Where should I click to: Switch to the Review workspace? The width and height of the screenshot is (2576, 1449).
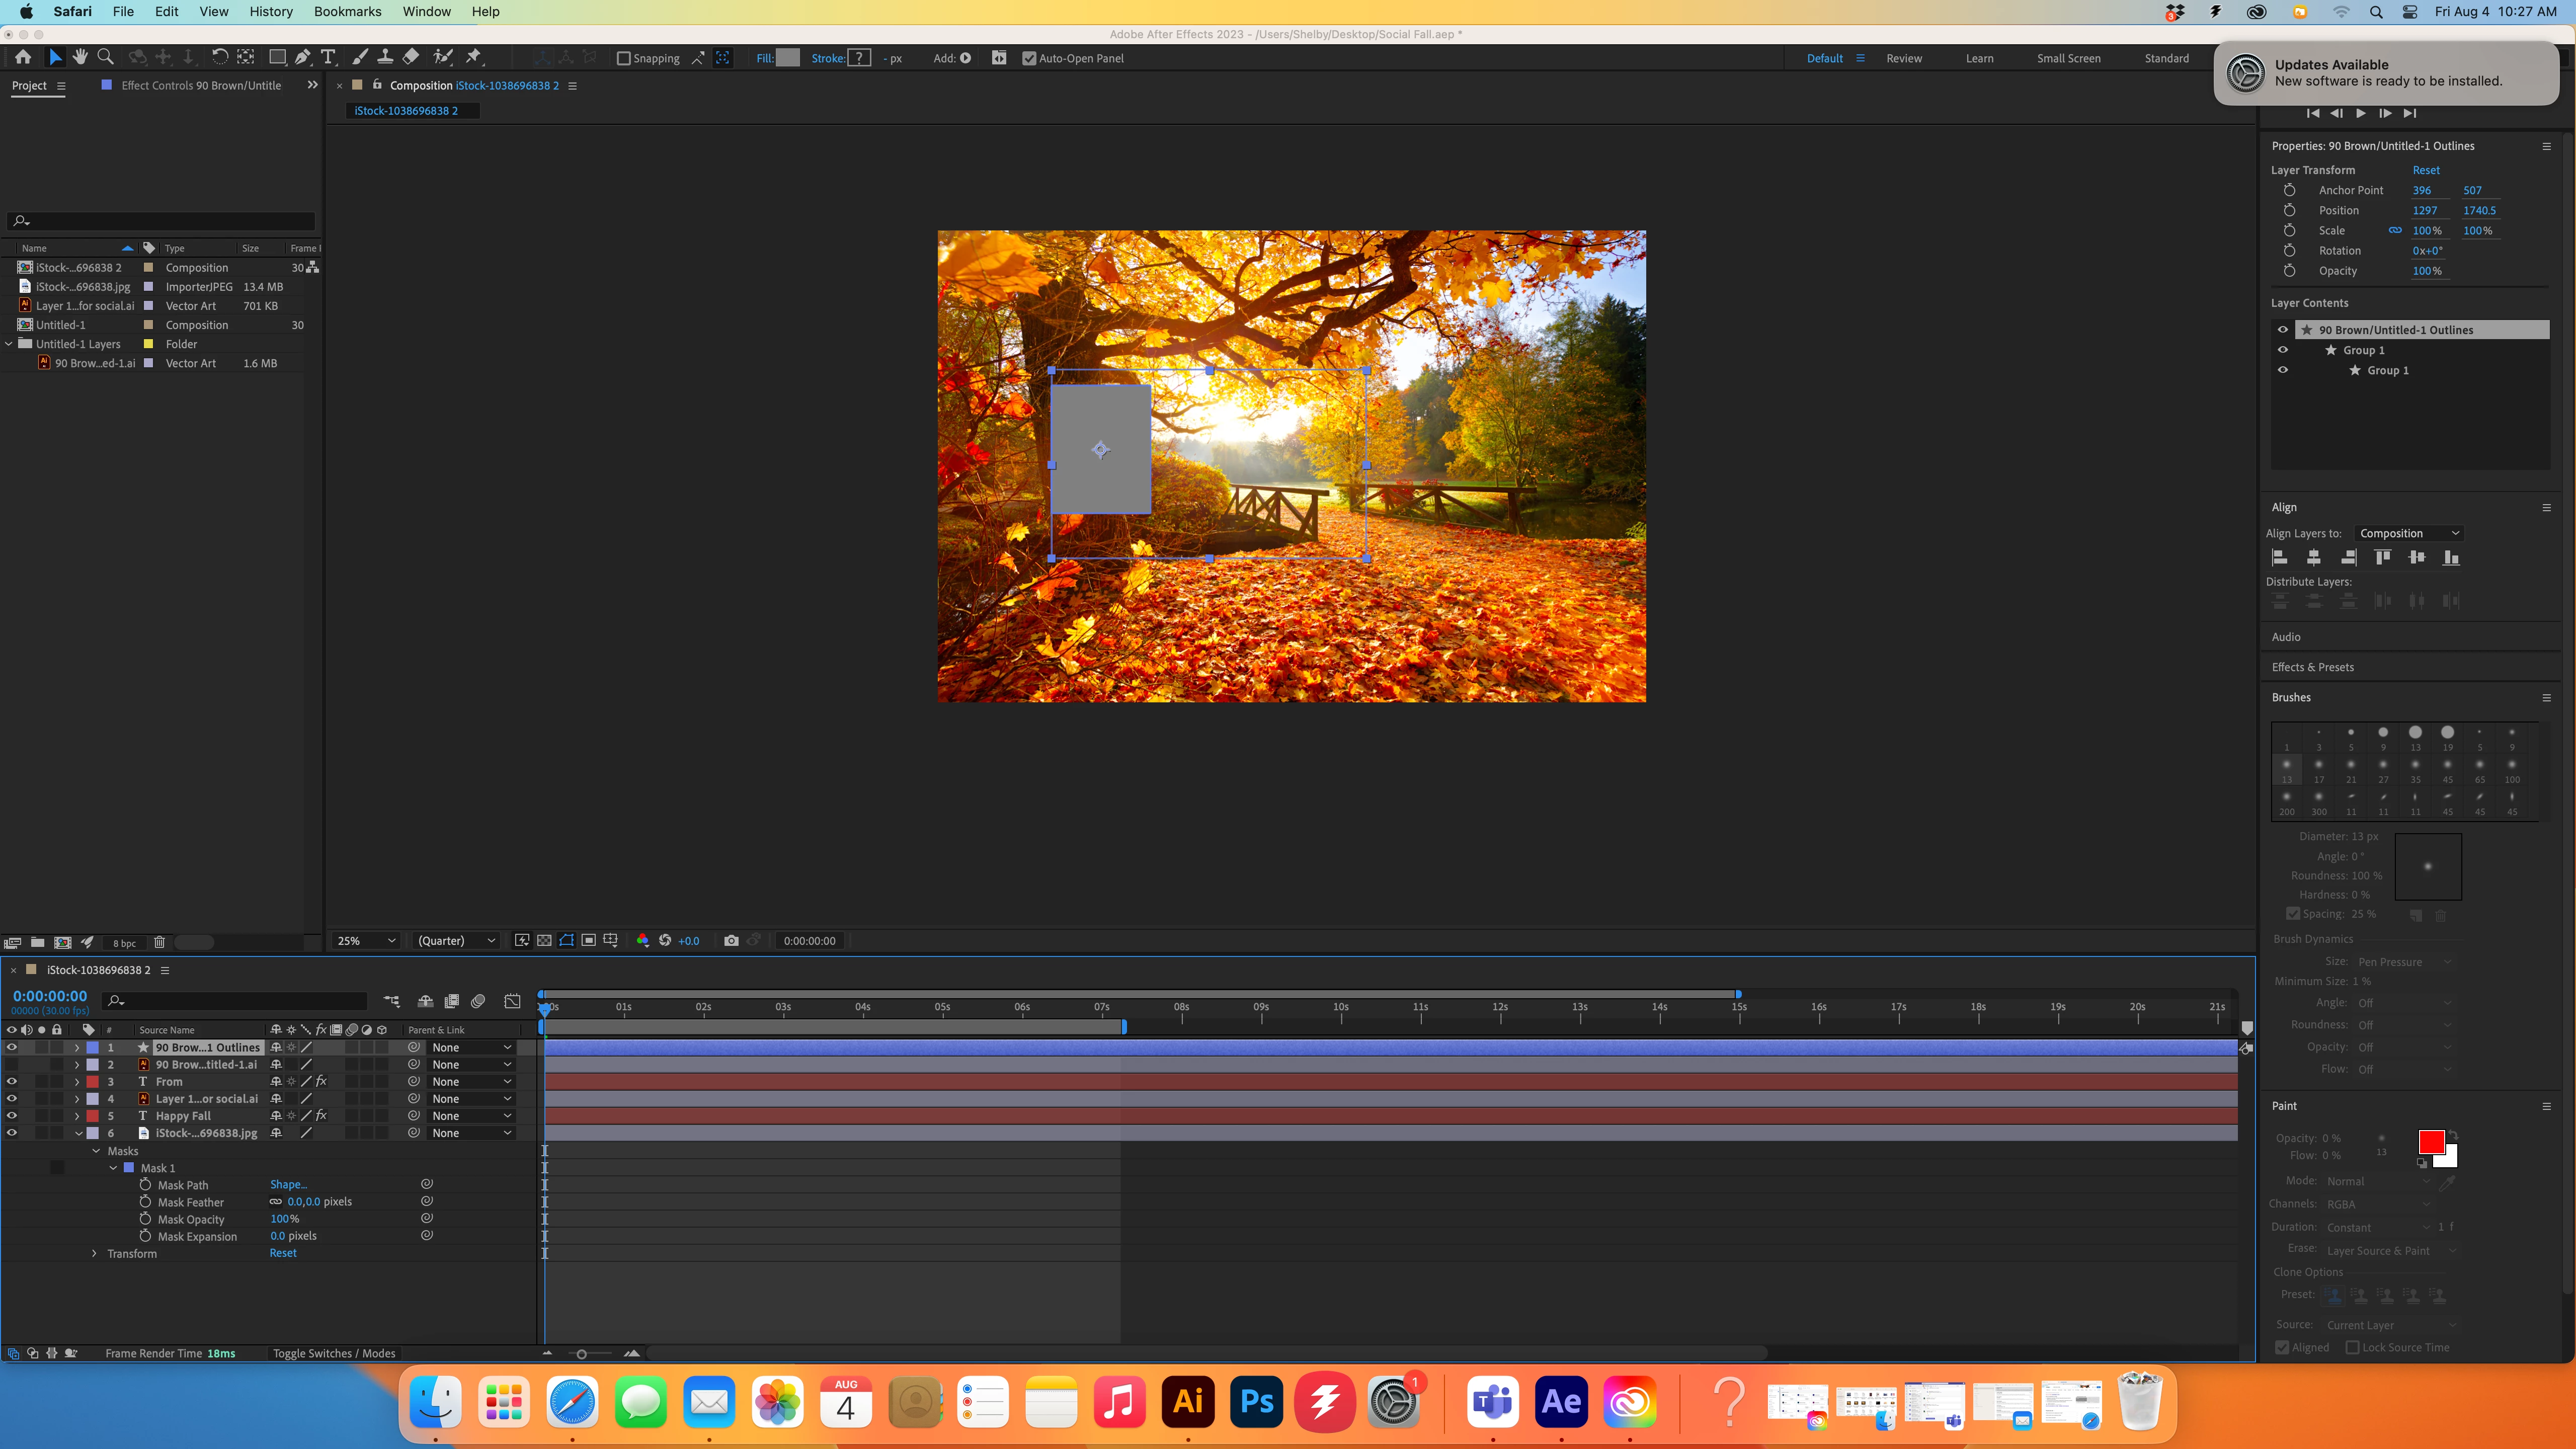(1904, 58)
